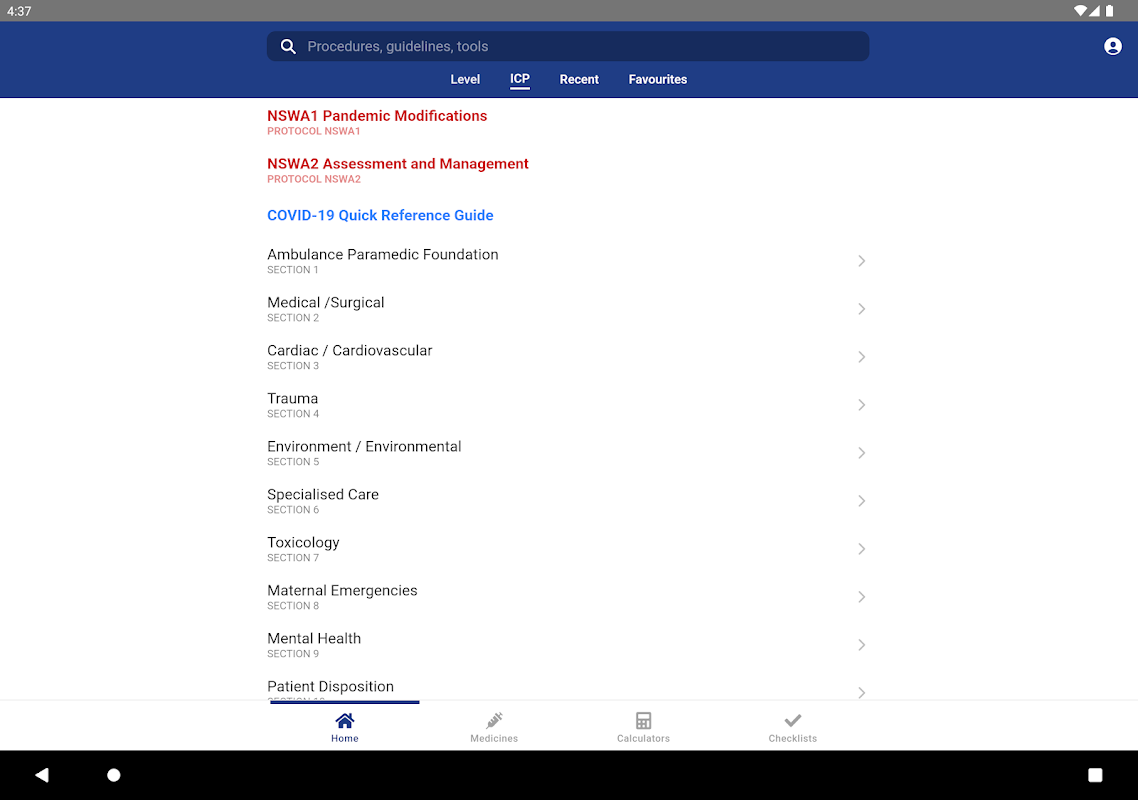Expand Trauma section chevron
This screenshot has width=1138, height=800.
point(861,404)
